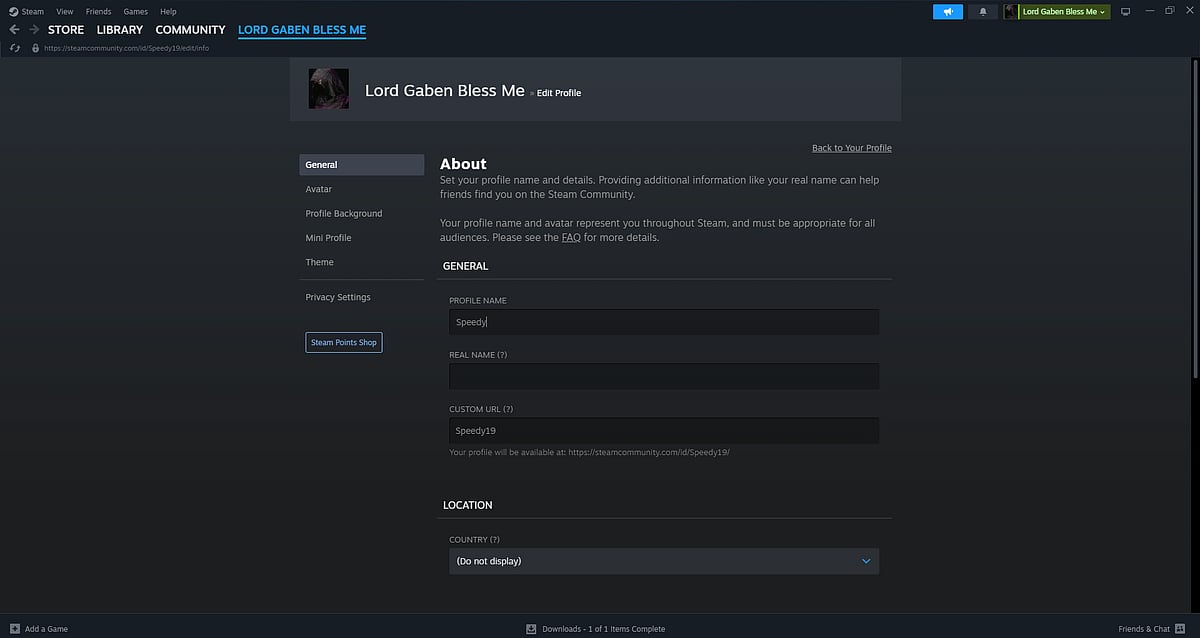Click the Friends & Chat label
The height and width of the screenshot is (638, 1200).
(x=1144, y=629)
